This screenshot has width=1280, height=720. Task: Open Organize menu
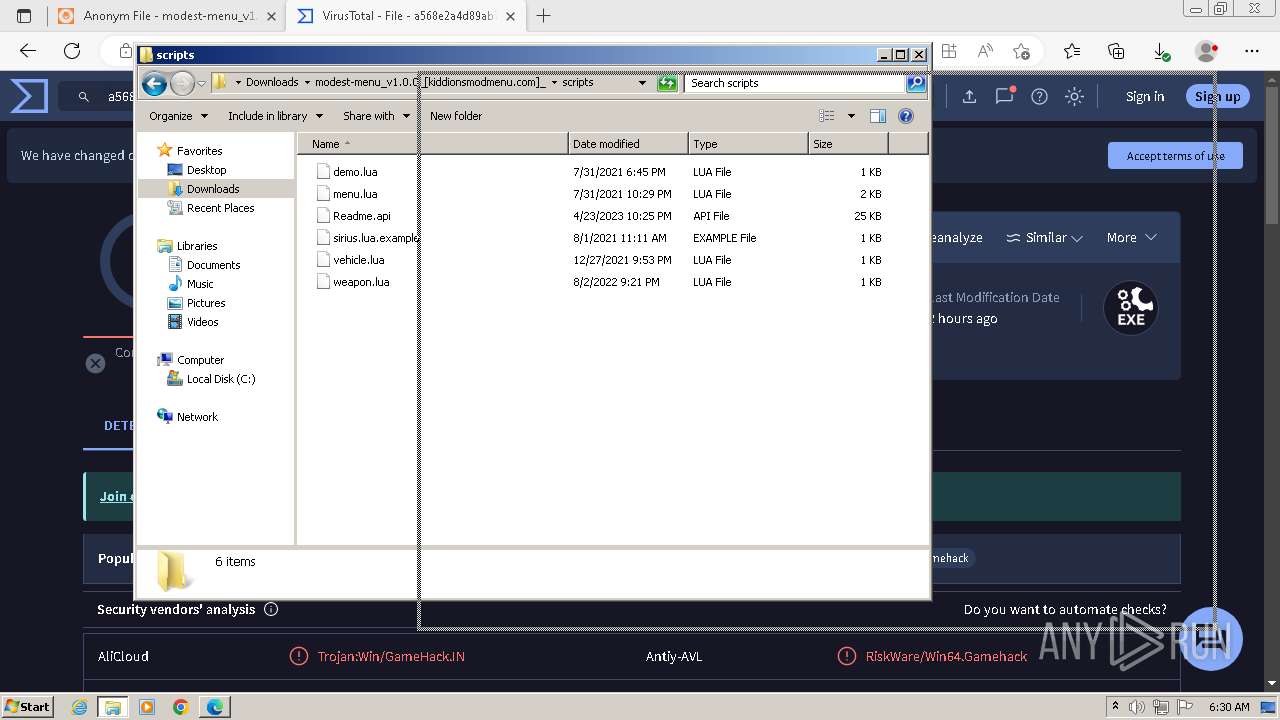(178, 116)
